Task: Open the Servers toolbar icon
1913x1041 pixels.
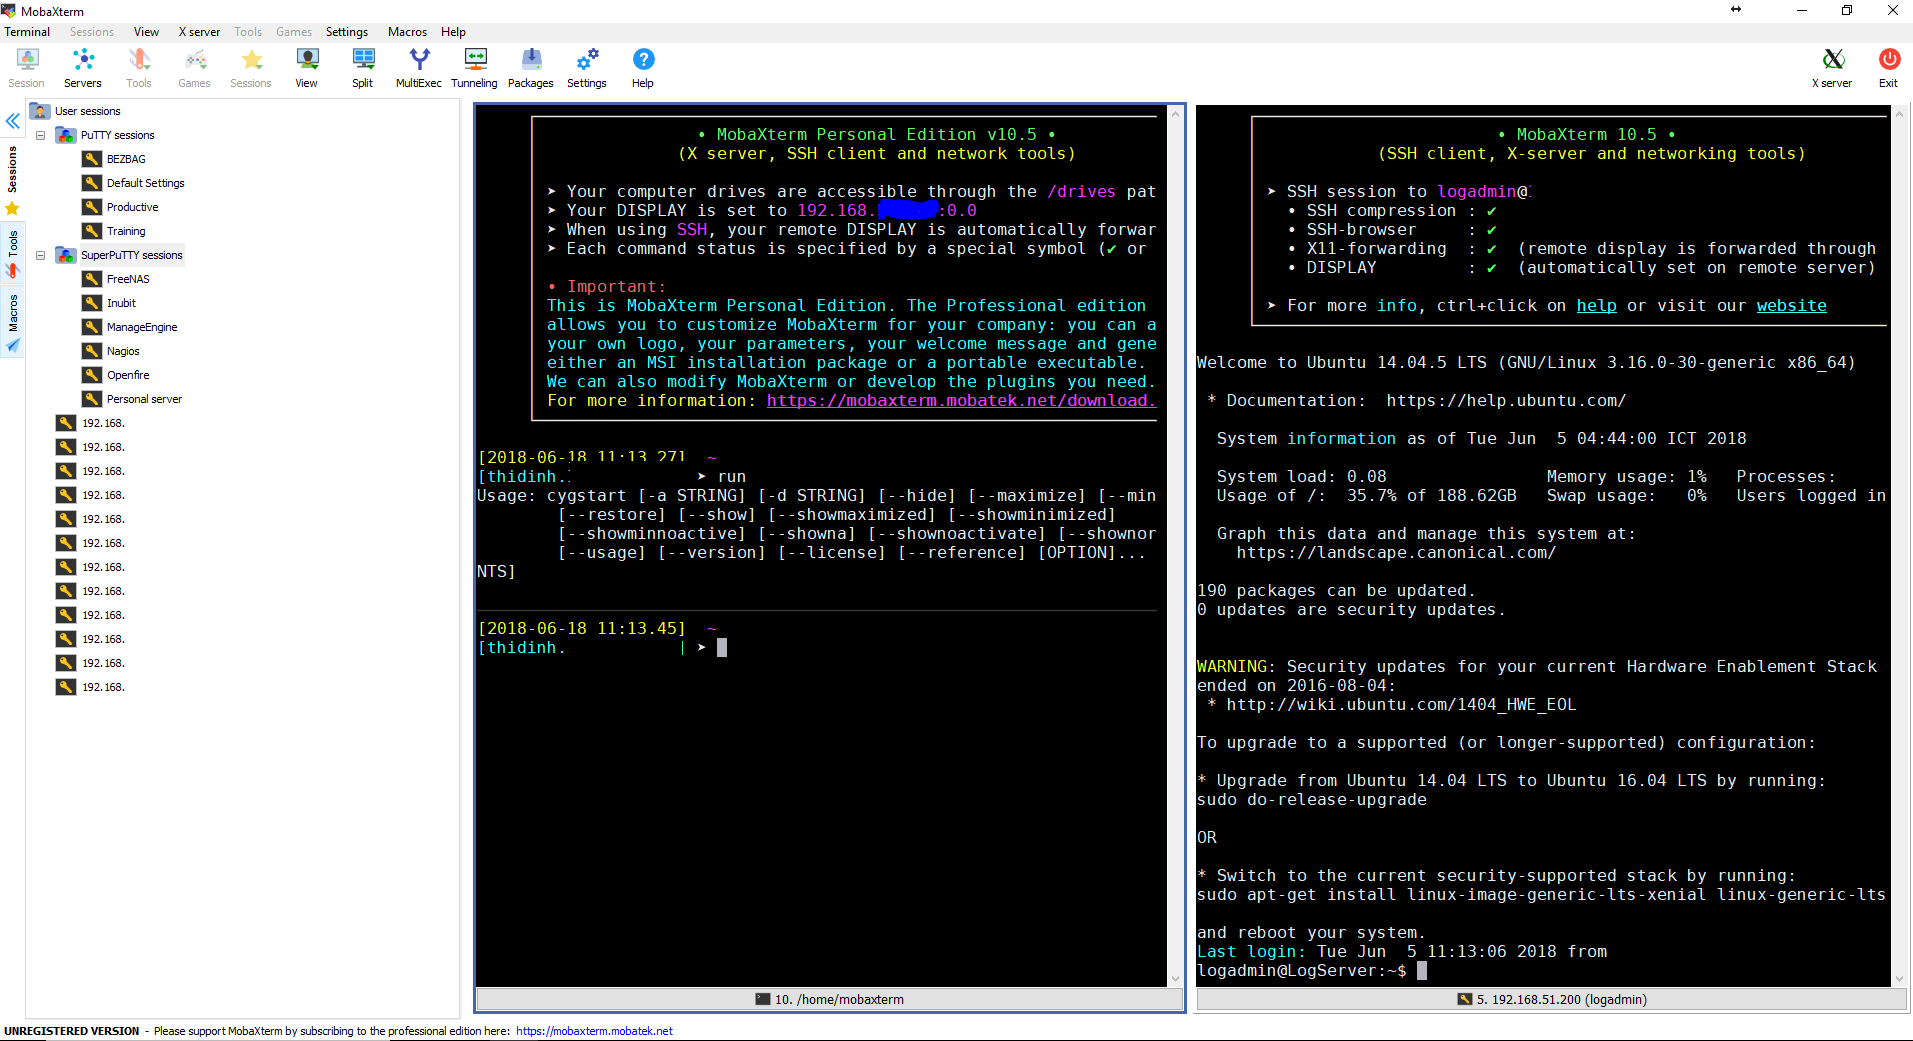Action: (x=83, y=68)
